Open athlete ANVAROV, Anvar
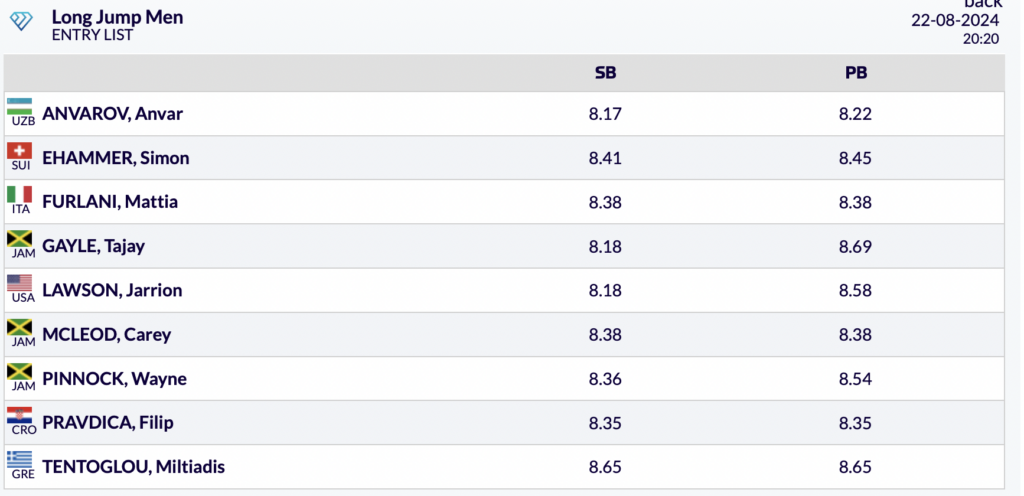 point(112,114)
